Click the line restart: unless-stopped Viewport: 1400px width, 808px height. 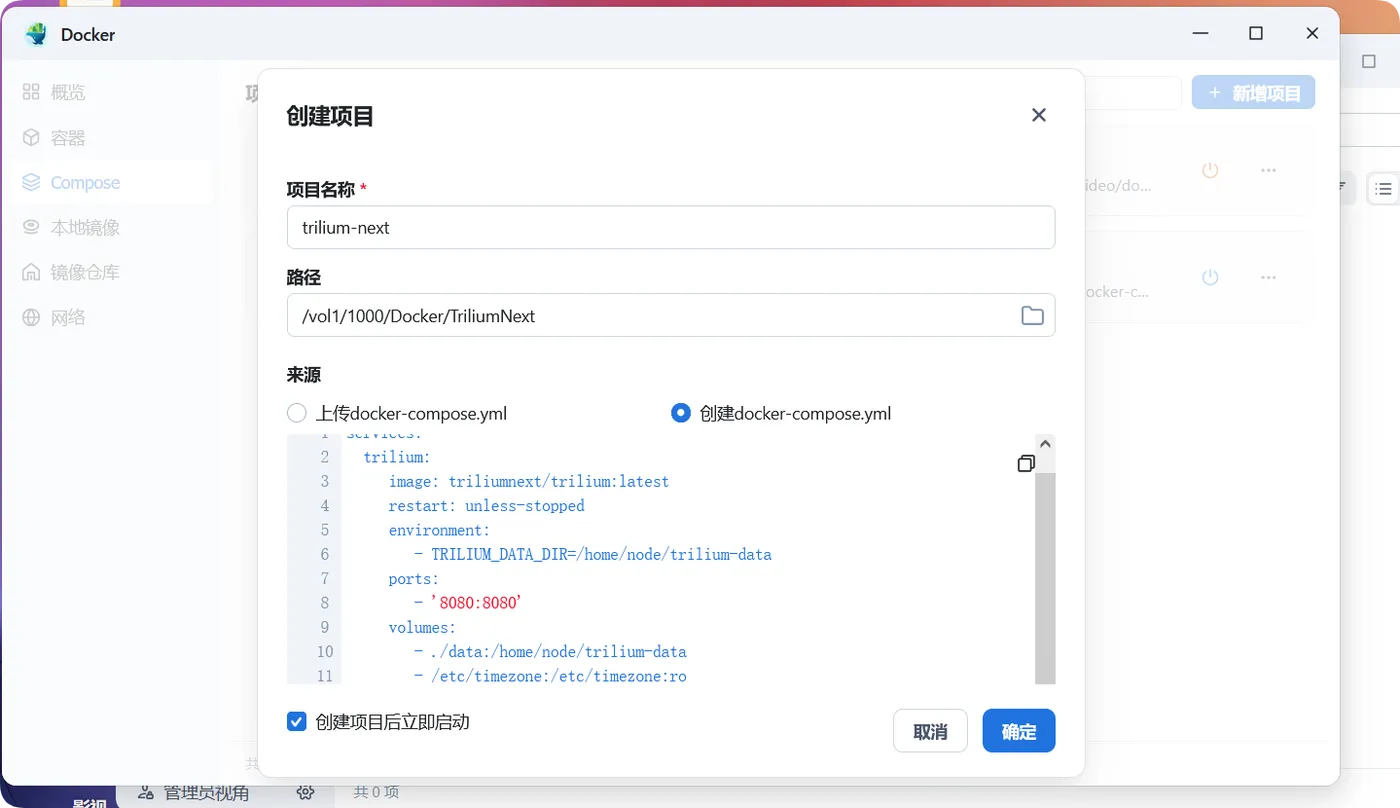[487, 506]
